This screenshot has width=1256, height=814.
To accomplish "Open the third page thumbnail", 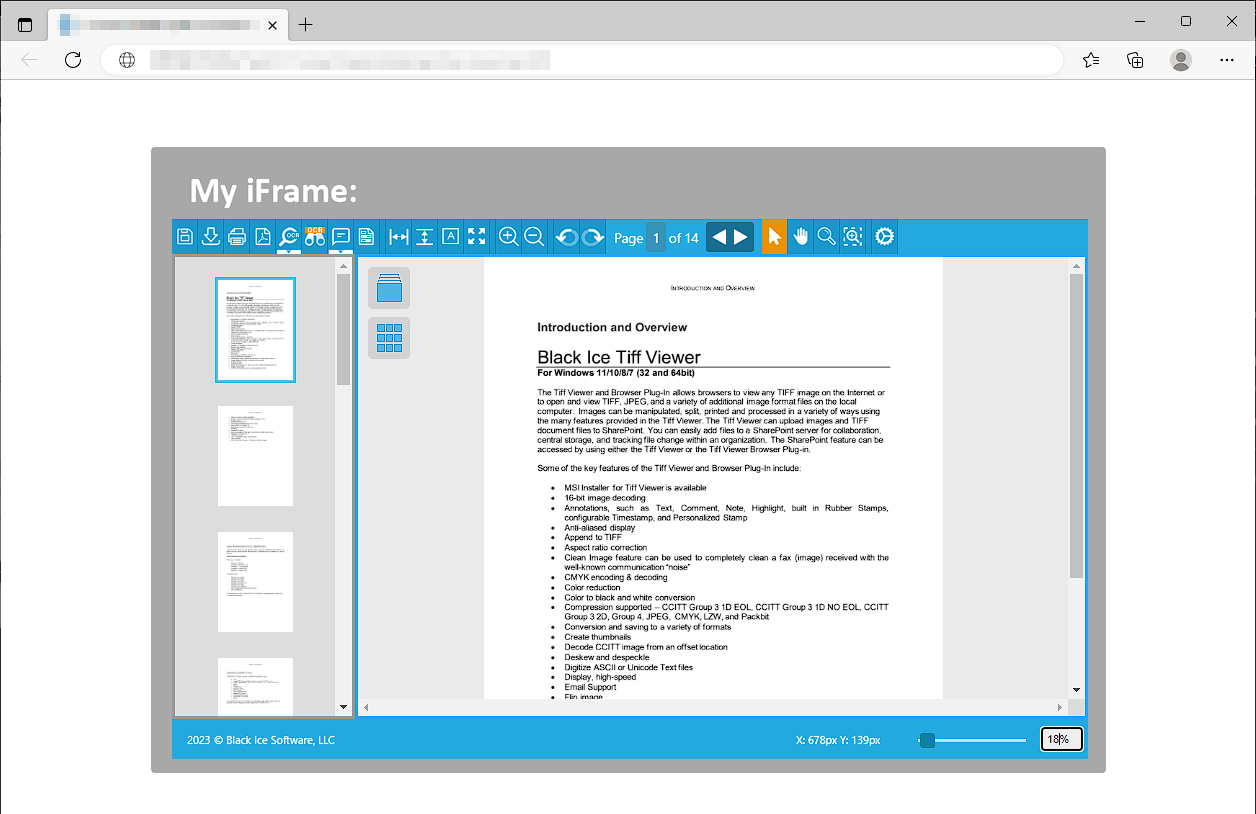I will (256, 582).
